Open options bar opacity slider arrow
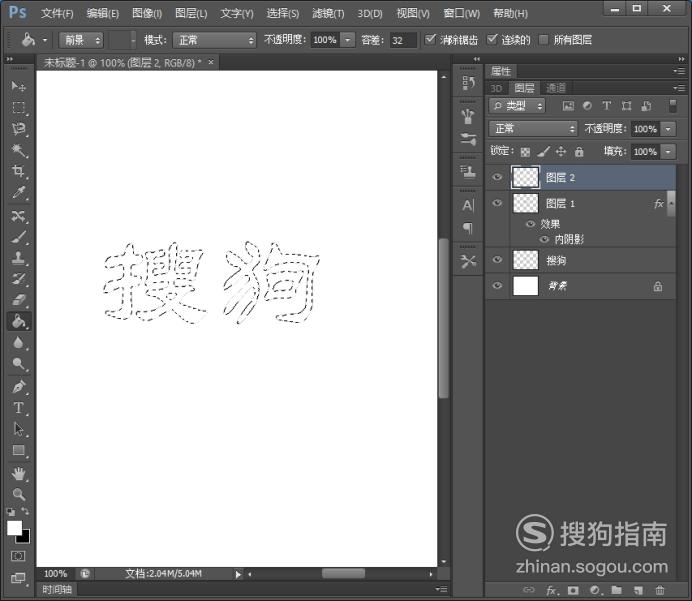This screenshot has height=601, width=692. (348, 40)
